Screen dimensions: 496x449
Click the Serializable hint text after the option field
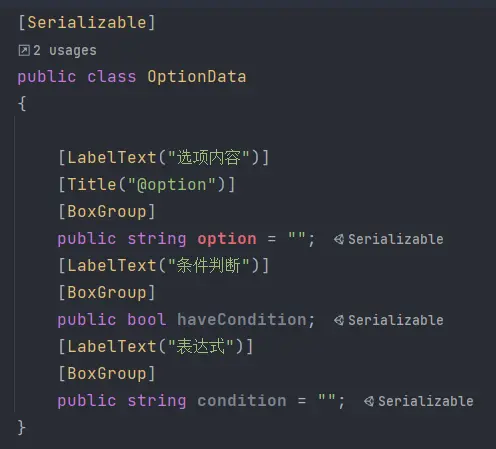point(396,239)
